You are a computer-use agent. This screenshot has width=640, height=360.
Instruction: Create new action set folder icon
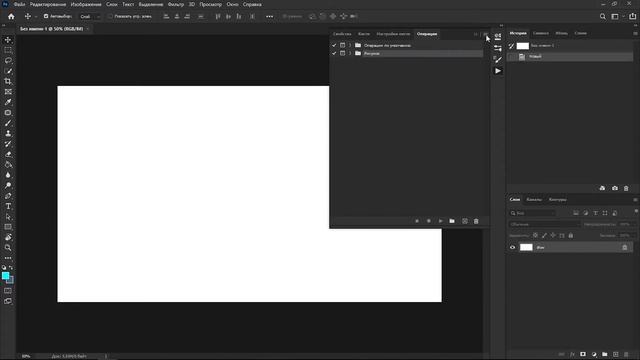click(452, 221)
